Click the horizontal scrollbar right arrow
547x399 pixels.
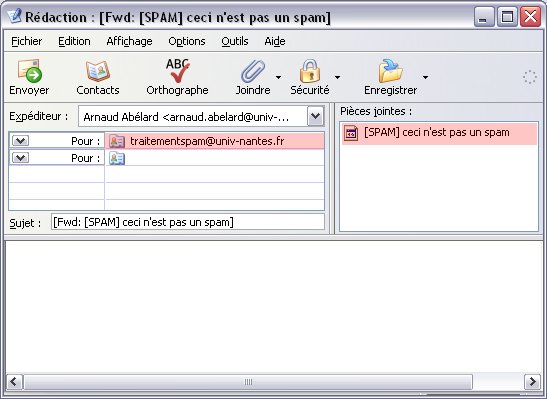[x=532, y=382]
